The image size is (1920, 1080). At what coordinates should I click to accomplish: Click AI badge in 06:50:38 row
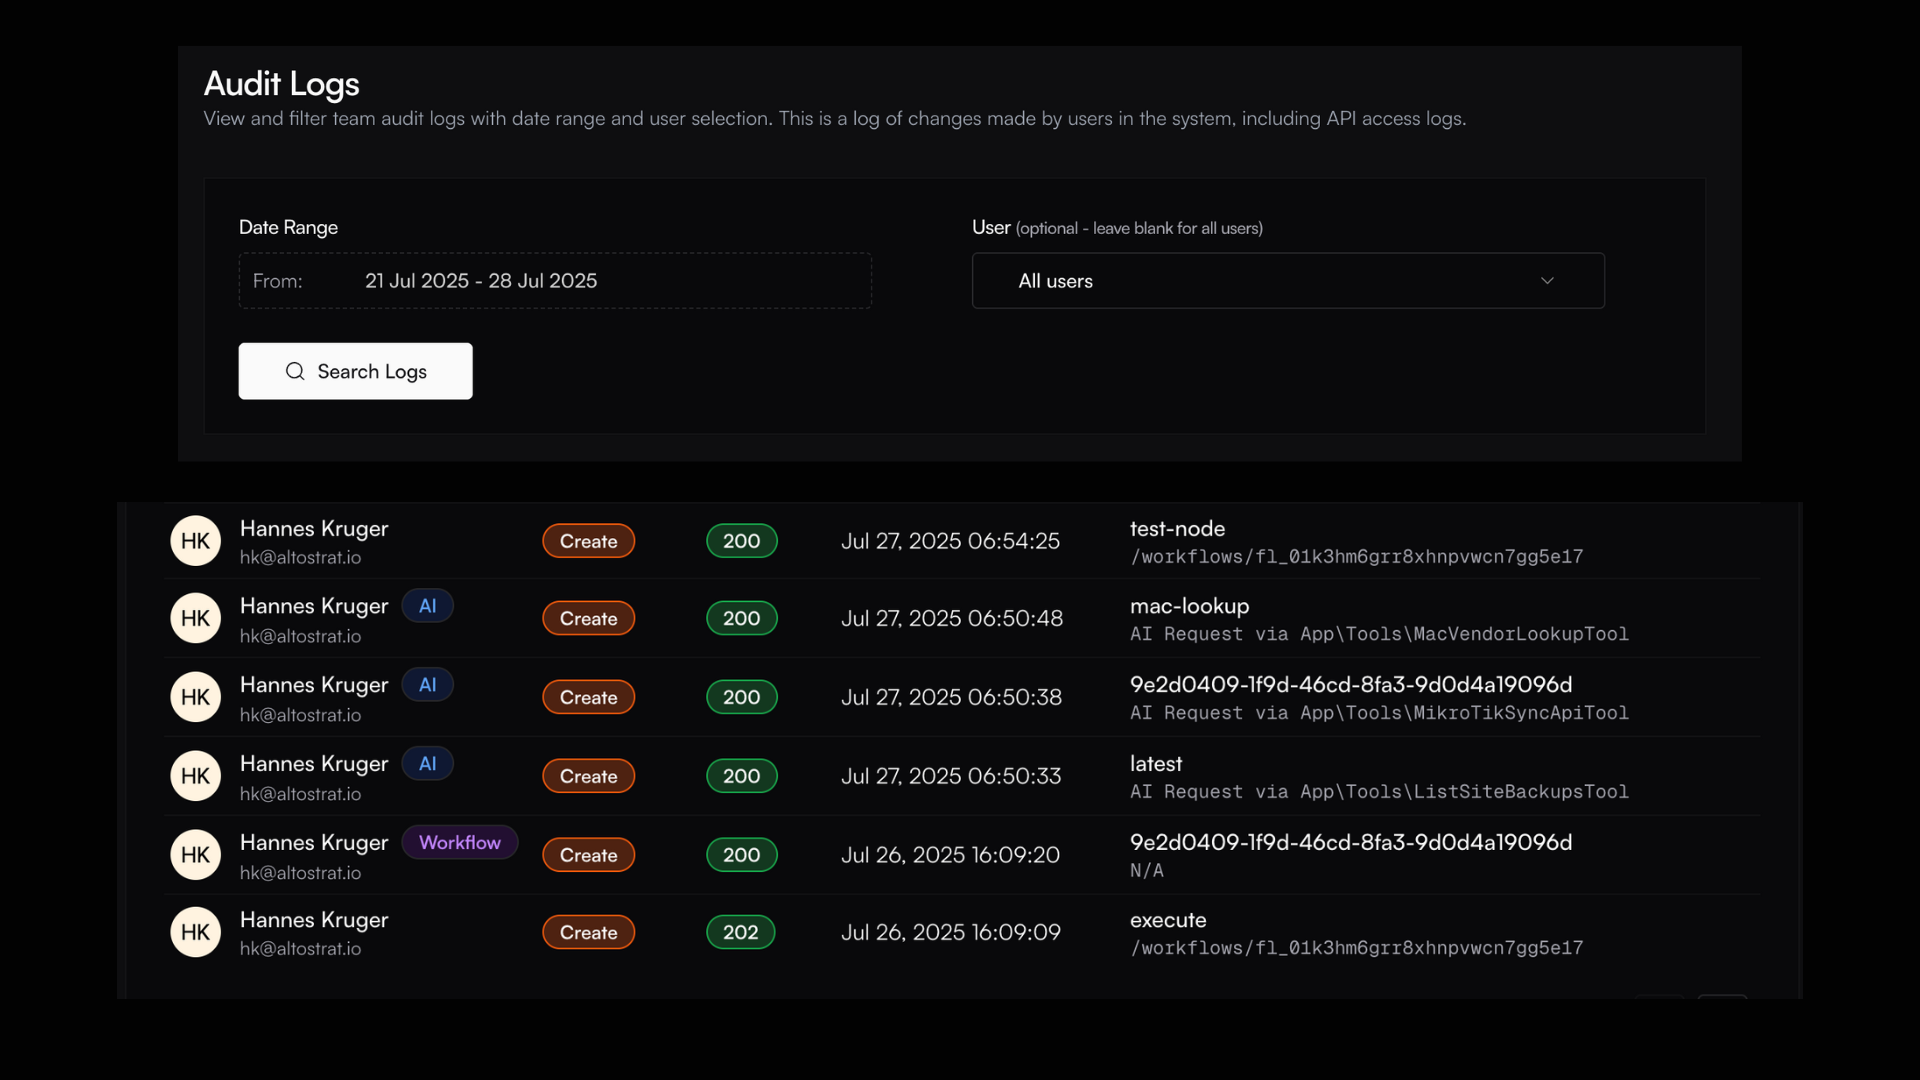[428, 685]
